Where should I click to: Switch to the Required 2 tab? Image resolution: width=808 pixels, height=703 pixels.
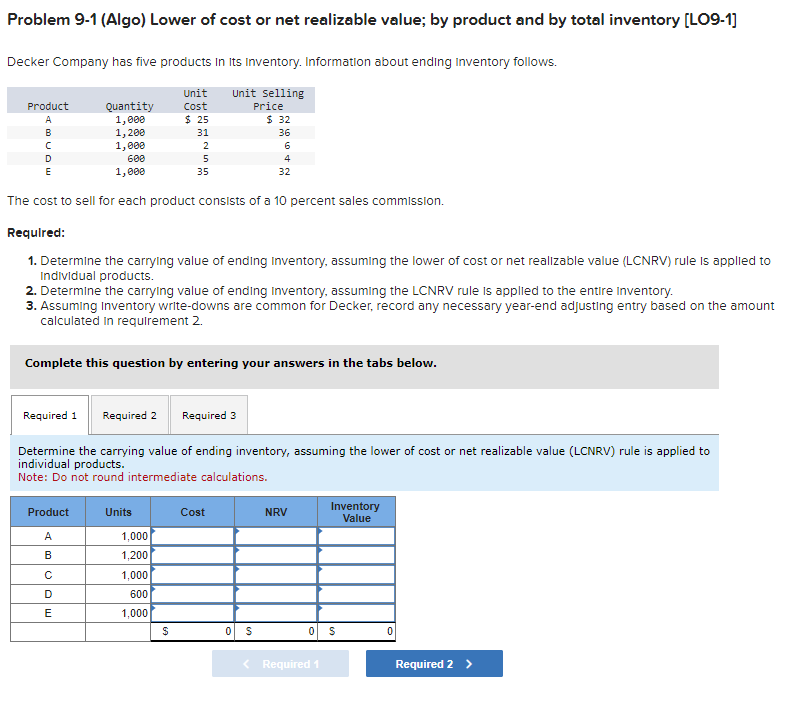tap(129, 415)
